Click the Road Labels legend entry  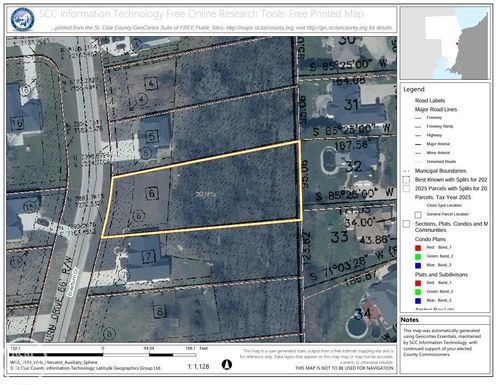pos(430,100)
